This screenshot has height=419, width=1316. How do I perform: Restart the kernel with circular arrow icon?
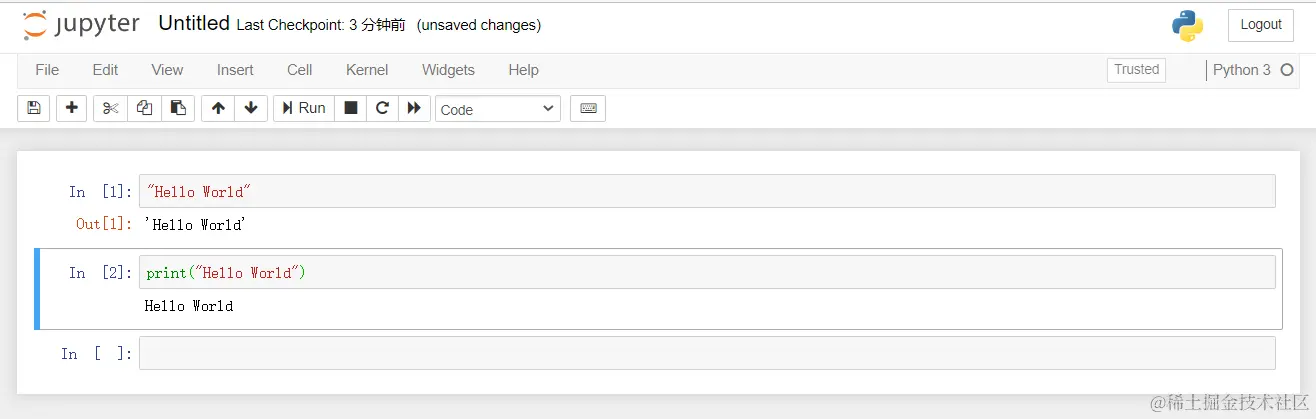click(382, 108)
